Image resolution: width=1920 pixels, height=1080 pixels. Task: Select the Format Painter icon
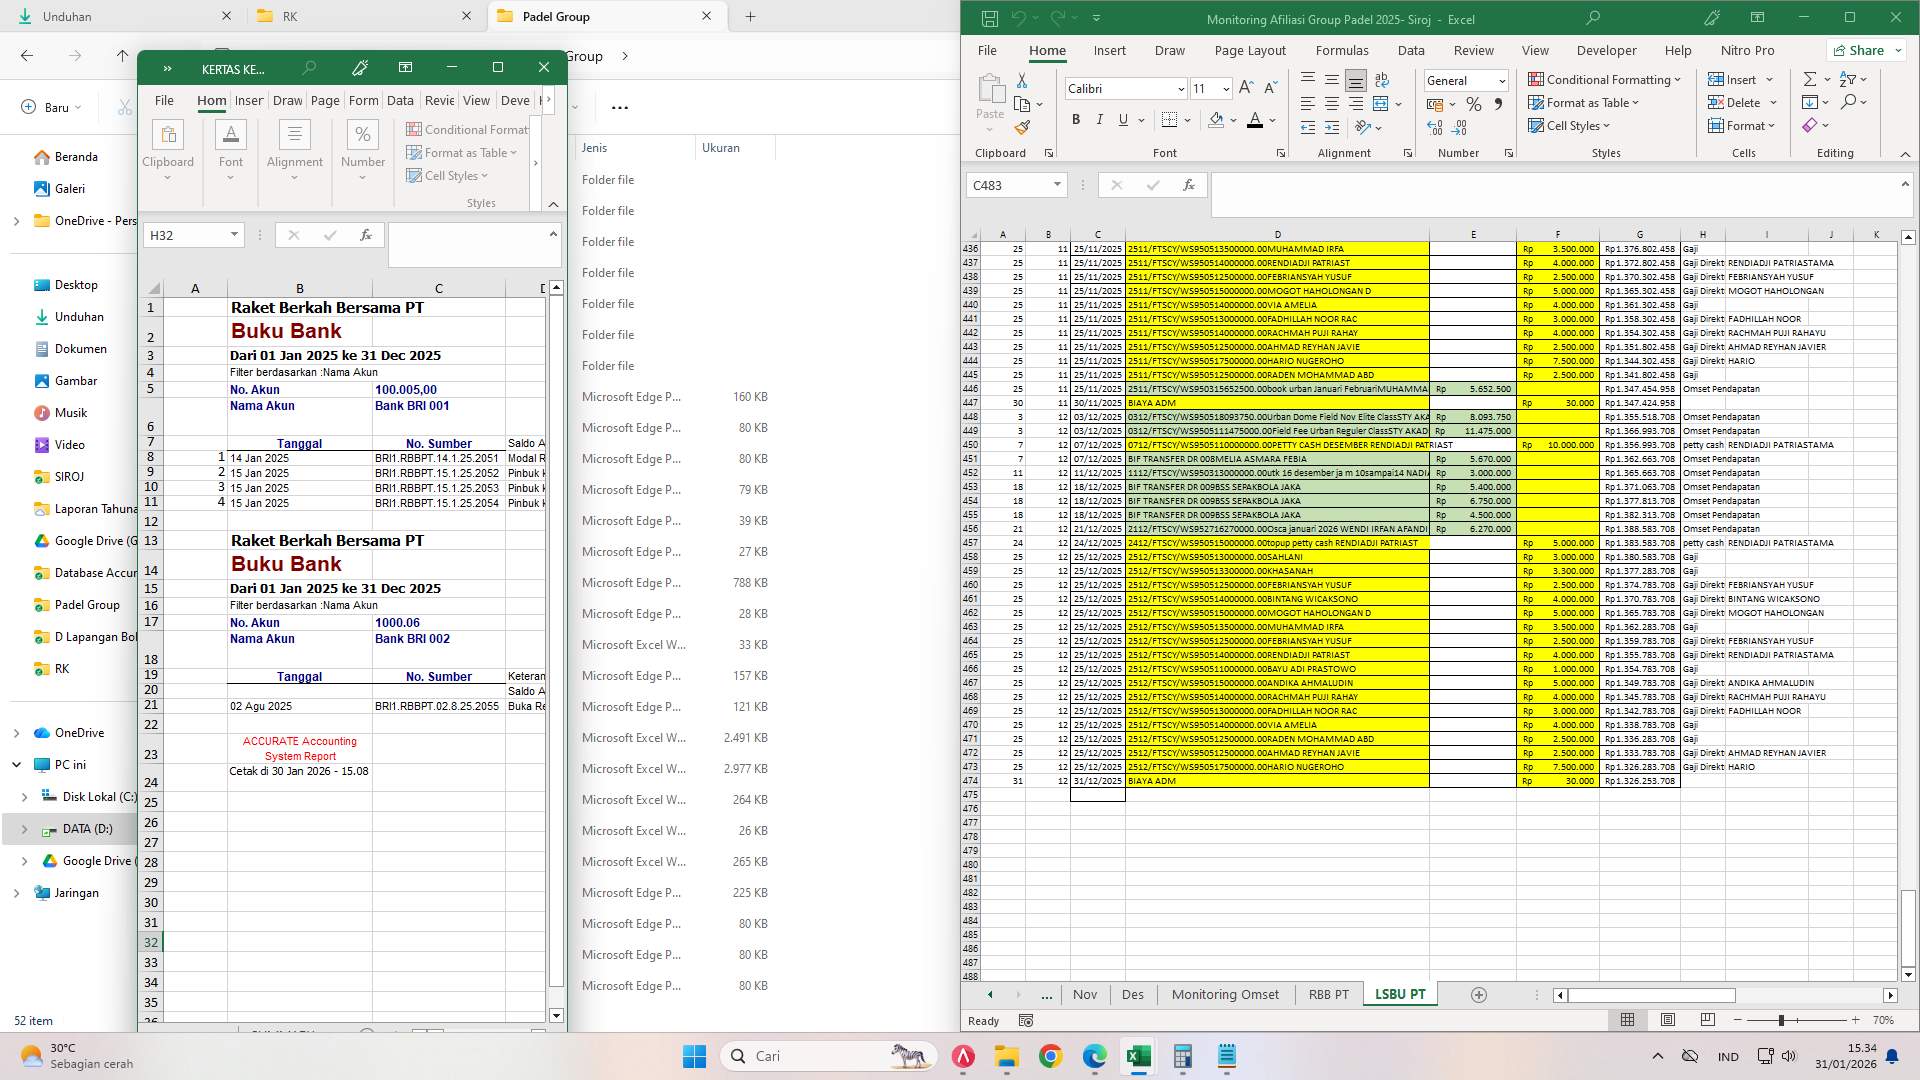click(1022, 127)
